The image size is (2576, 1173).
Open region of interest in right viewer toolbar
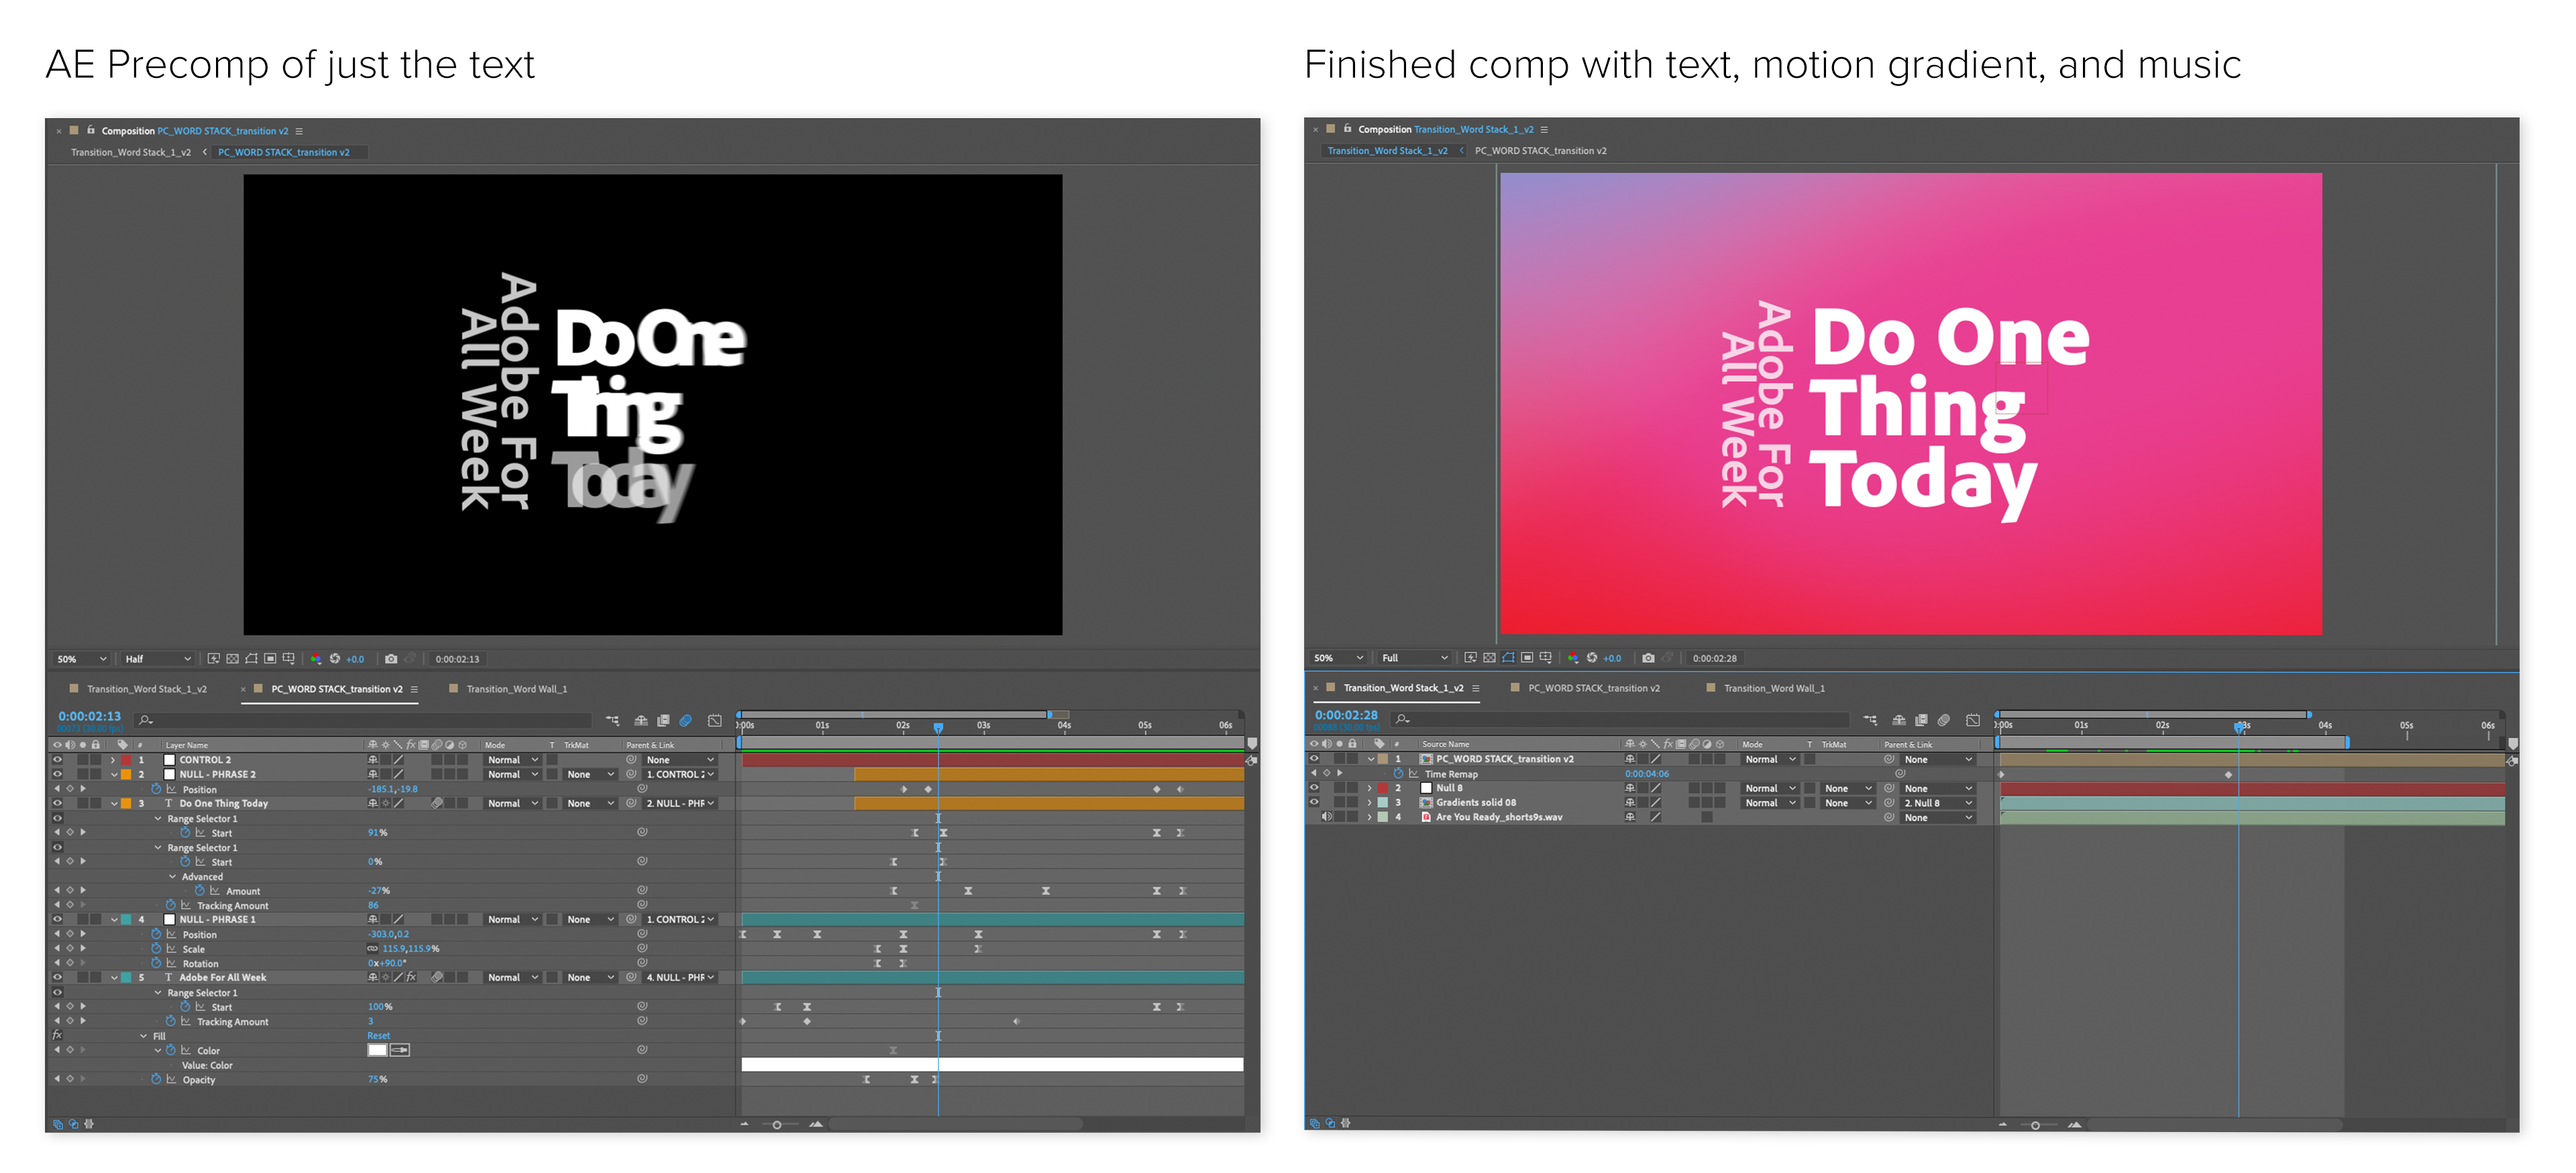tap(1527, 658)
